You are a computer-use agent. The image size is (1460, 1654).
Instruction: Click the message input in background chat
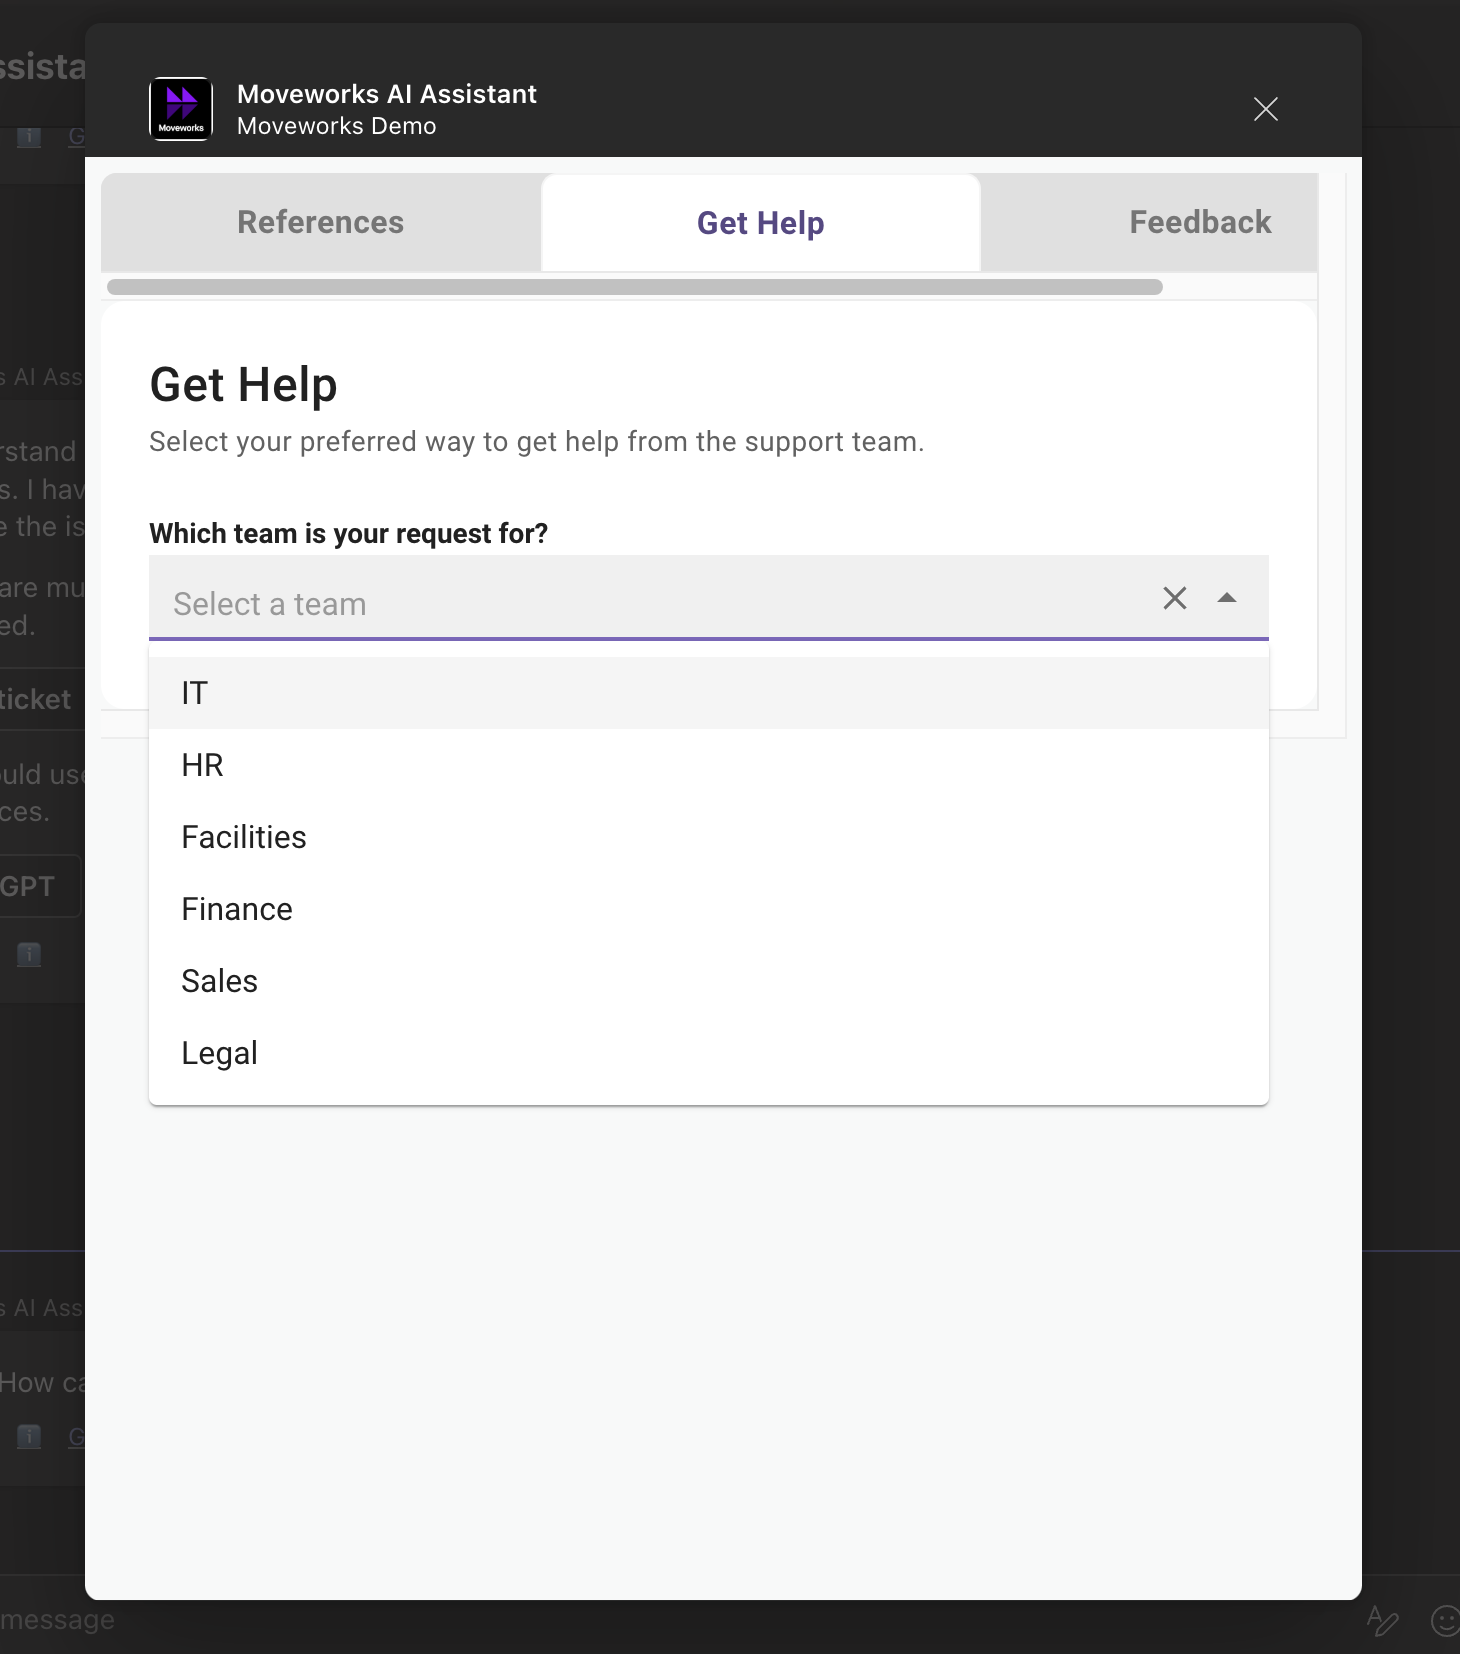[x=57, y=1619]
